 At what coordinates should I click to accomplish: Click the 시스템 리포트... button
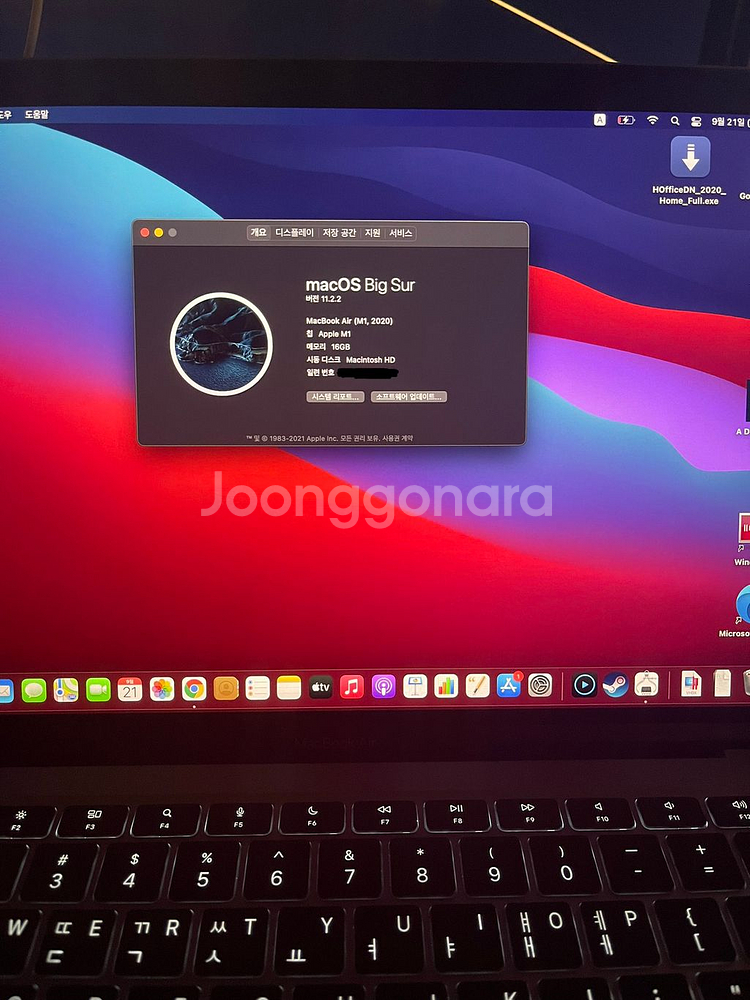click(335, 397)
